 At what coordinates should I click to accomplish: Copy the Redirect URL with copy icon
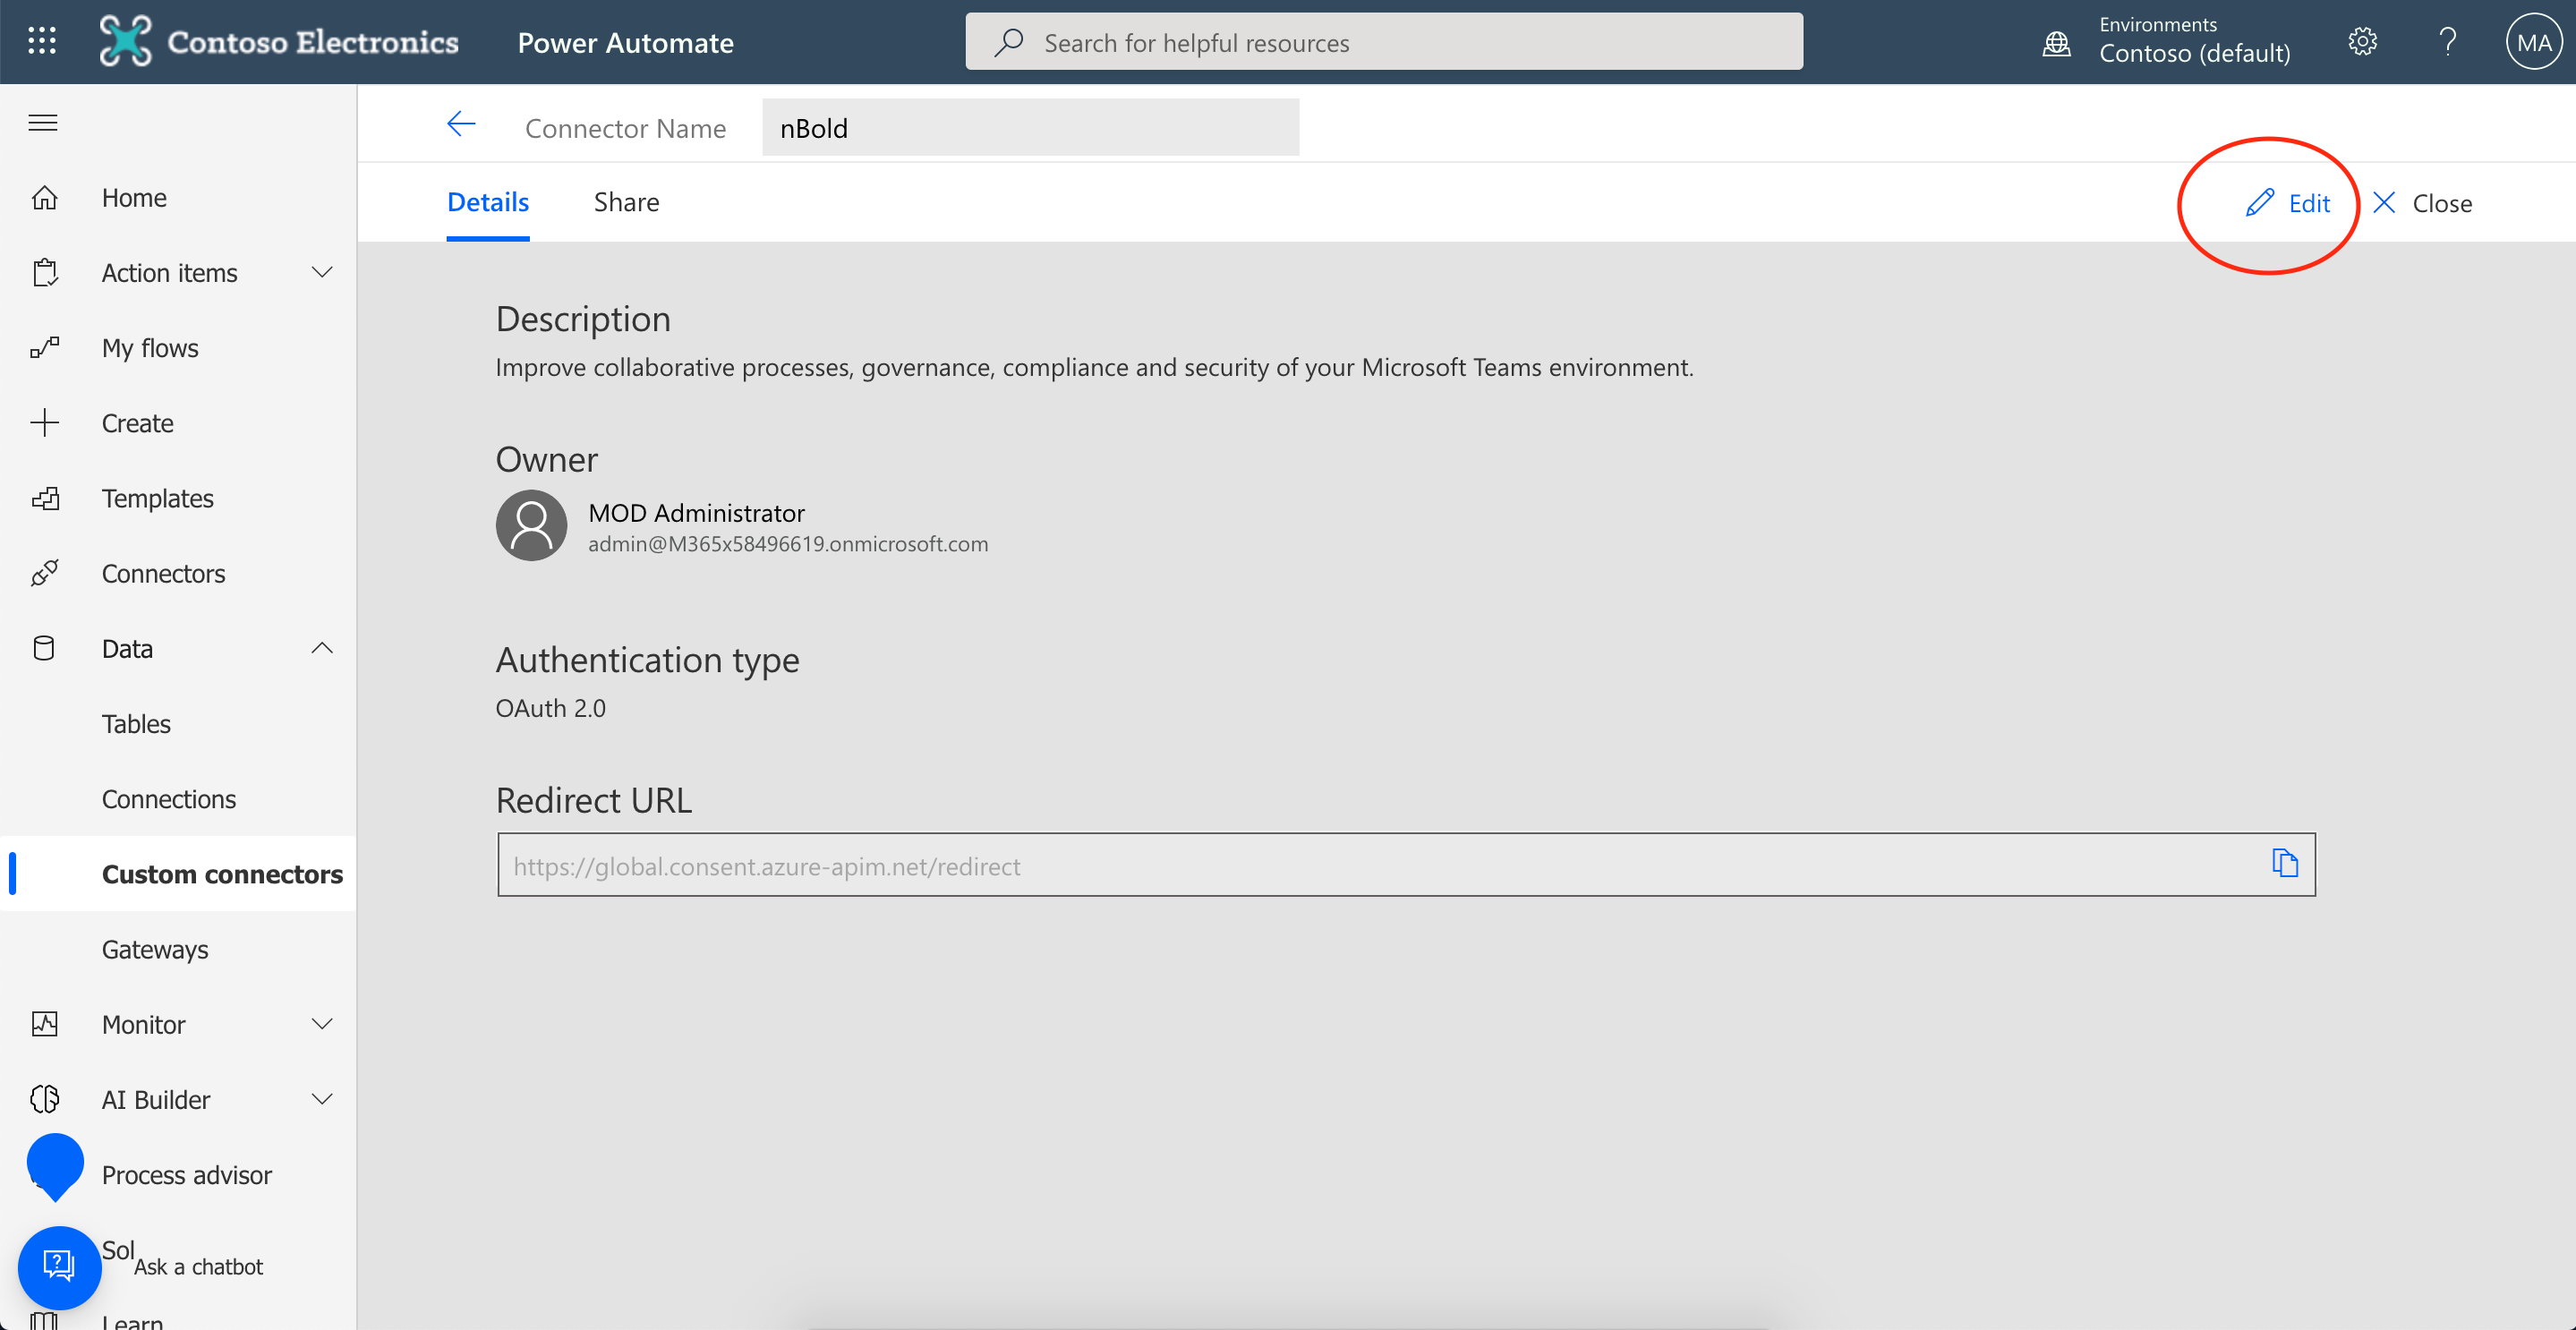coord(2284,863)
